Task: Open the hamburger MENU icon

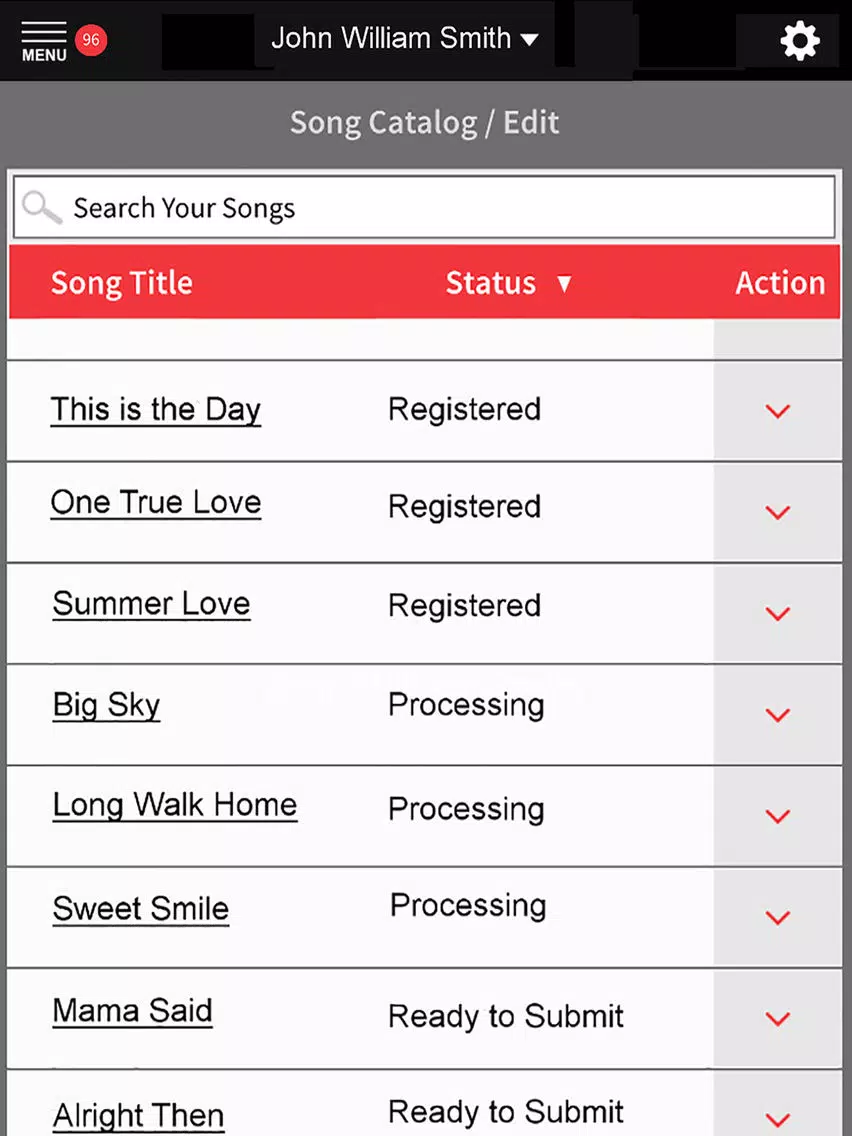Action: (43, 41)
